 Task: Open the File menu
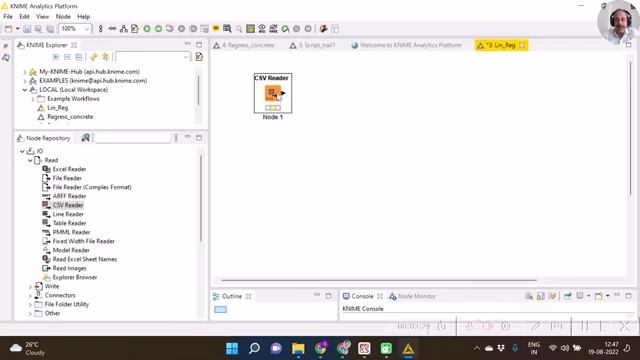tap(8, 17)
